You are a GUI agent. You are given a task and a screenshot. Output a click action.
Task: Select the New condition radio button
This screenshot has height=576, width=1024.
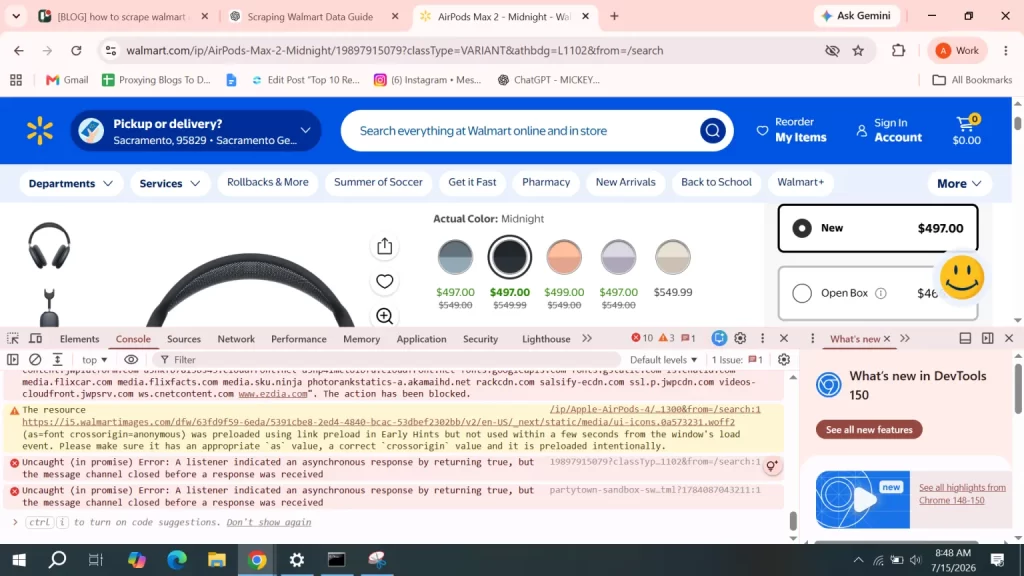click(802, 228)
